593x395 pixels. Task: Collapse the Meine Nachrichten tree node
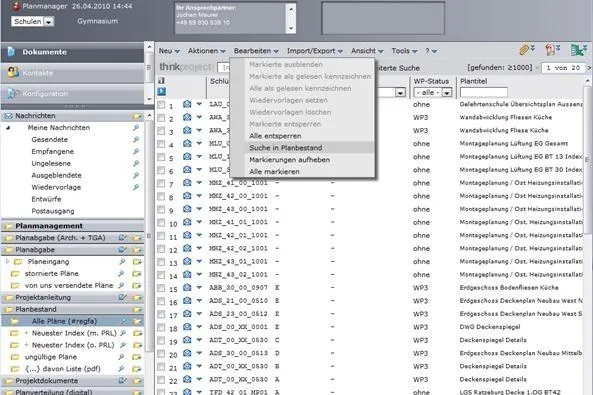[8, 128]
